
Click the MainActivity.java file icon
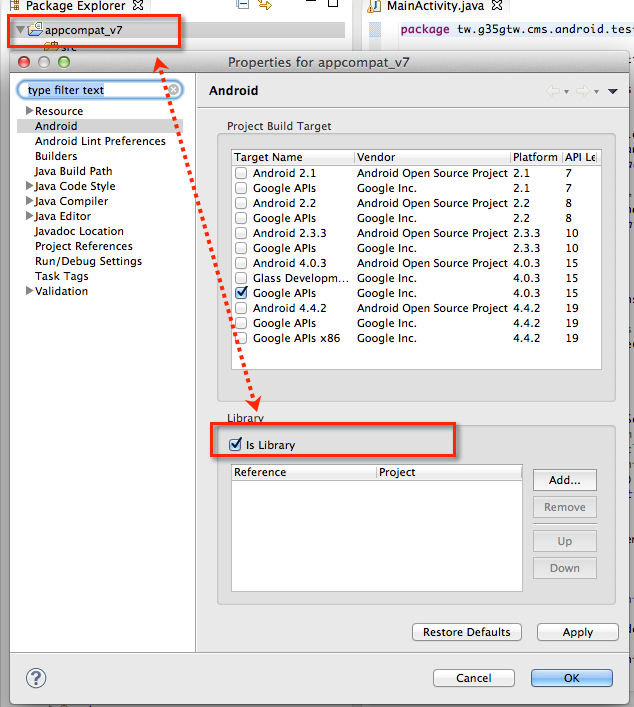tap(375, 6)
